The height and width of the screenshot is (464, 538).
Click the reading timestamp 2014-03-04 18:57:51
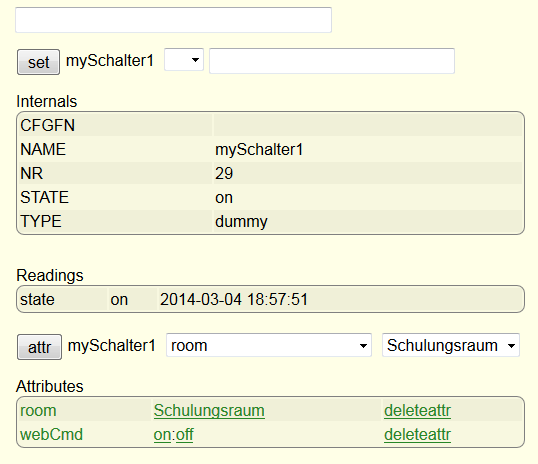coord(234,299)
